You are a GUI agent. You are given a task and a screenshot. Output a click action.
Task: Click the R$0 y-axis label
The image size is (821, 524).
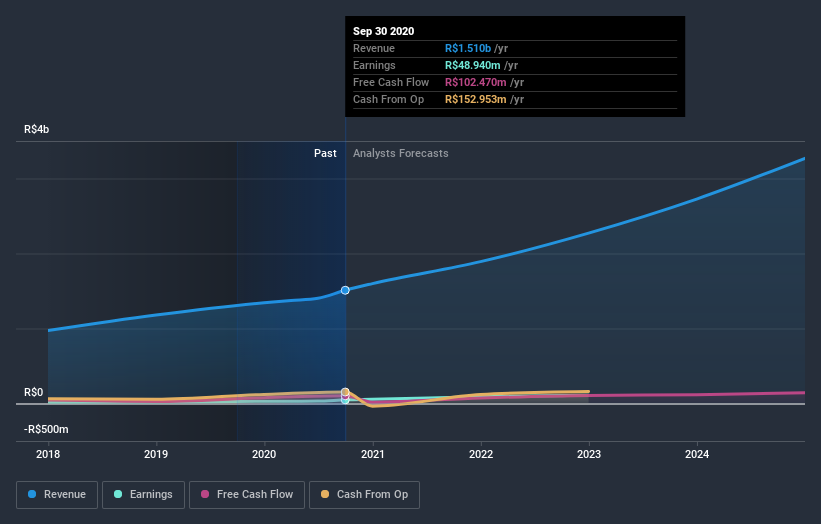34,393
